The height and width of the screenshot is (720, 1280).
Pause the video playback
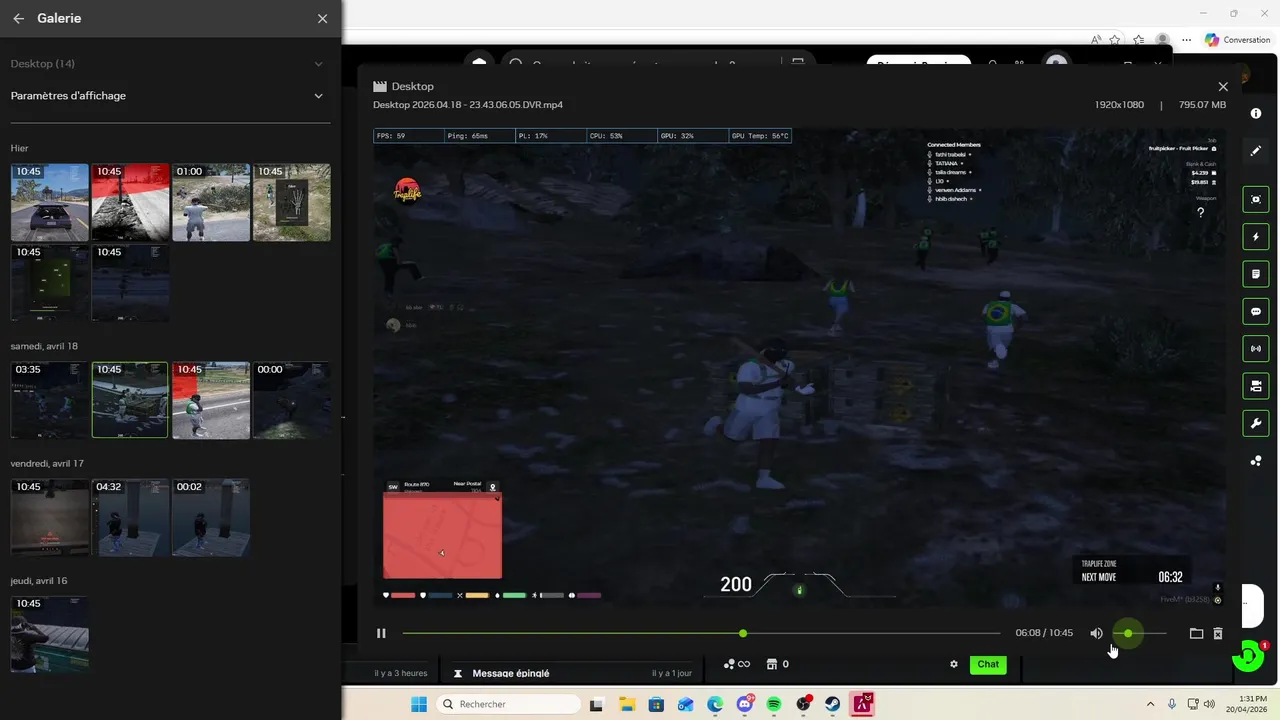coord(381,633)
